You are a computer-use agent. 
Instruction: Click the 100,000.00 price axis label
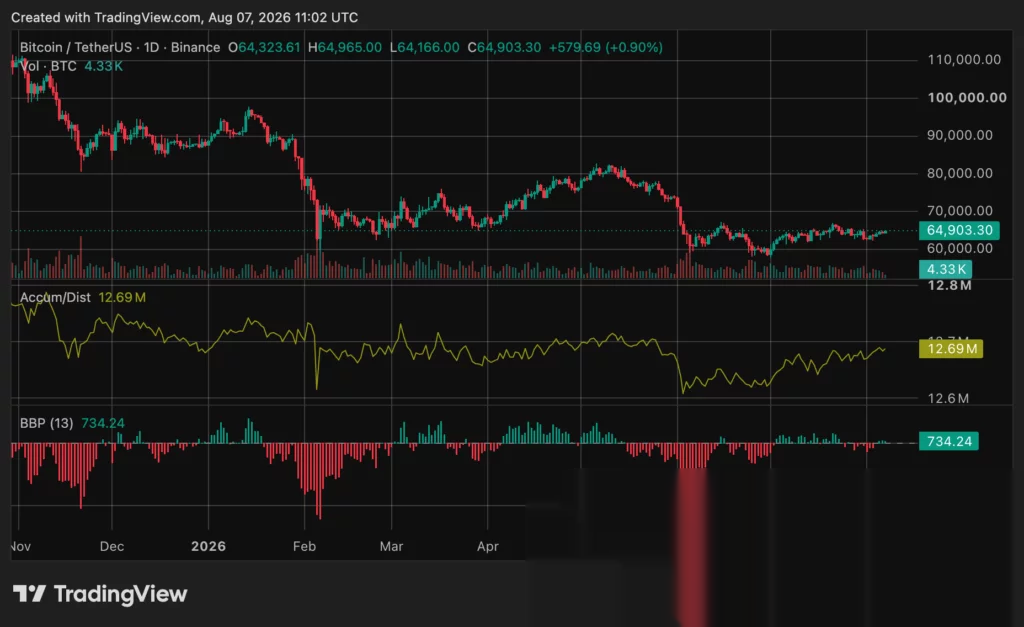point(967,97)
